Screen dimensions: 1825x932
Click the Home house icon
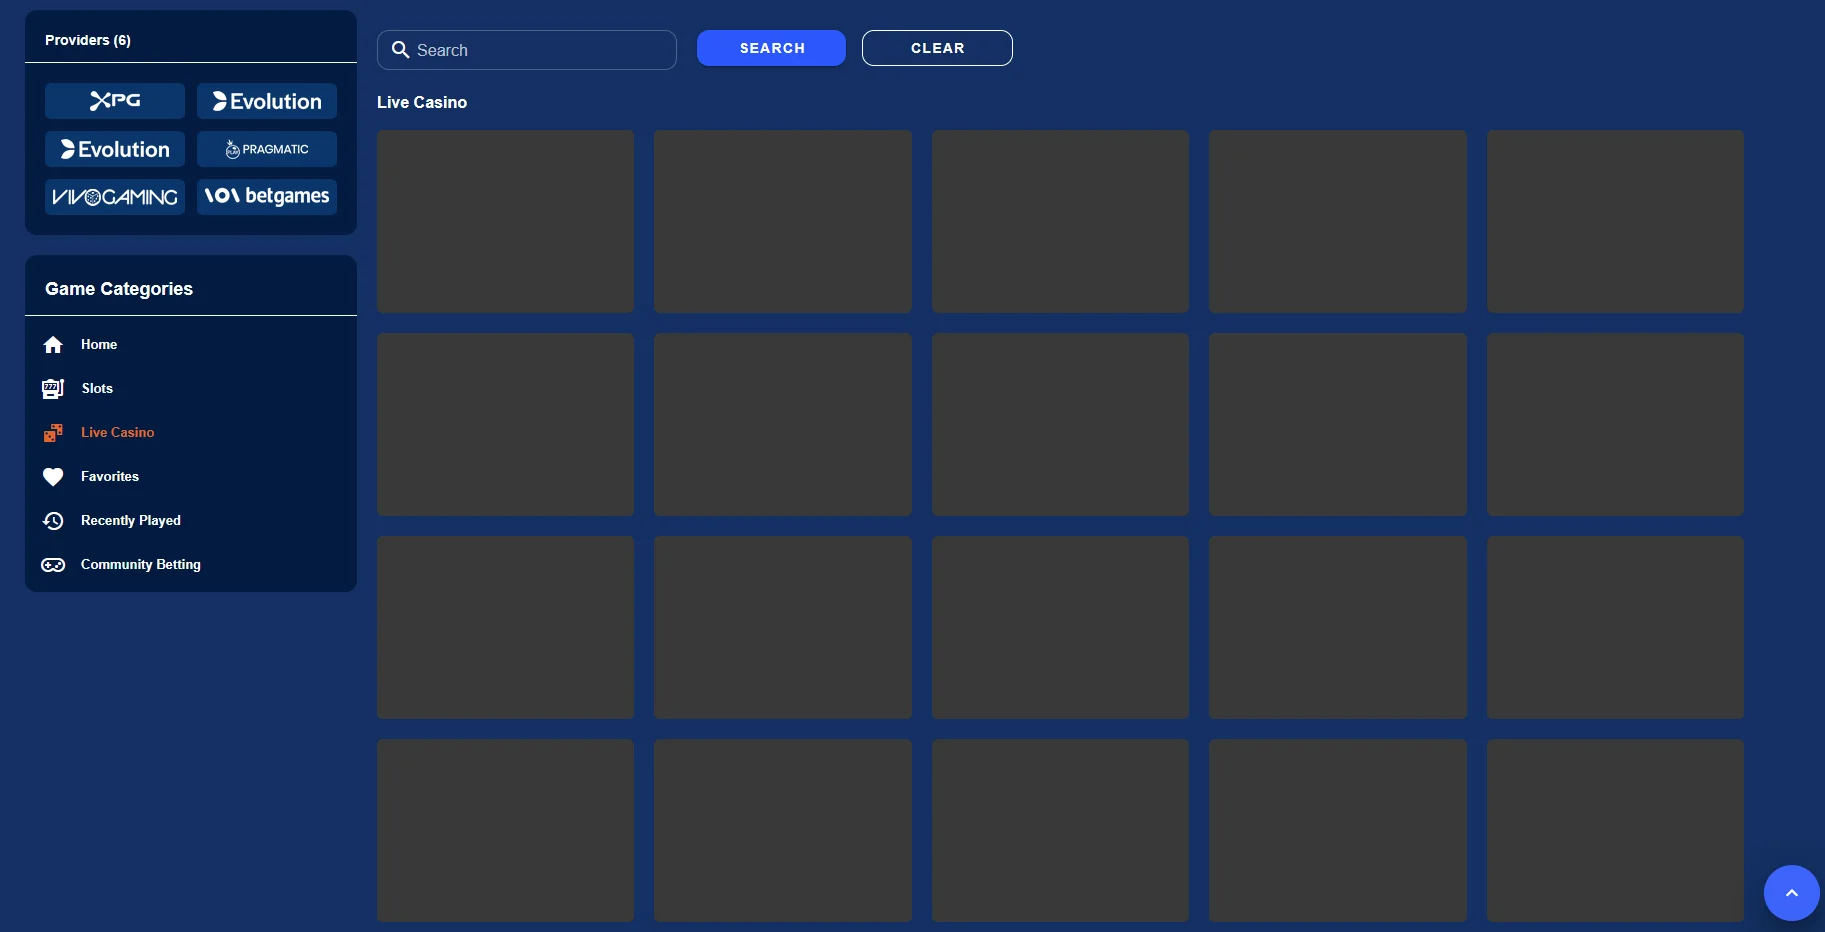53,345
